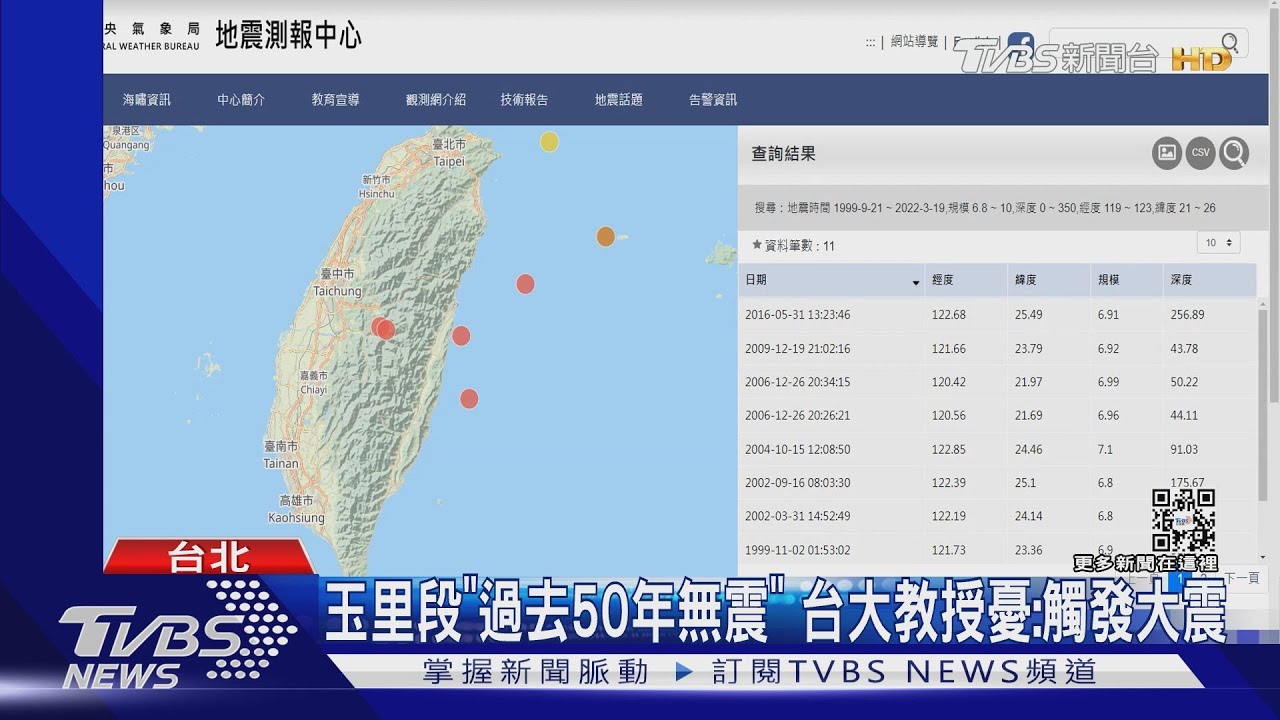Click the depth value 256.89

coord(1187,315)
